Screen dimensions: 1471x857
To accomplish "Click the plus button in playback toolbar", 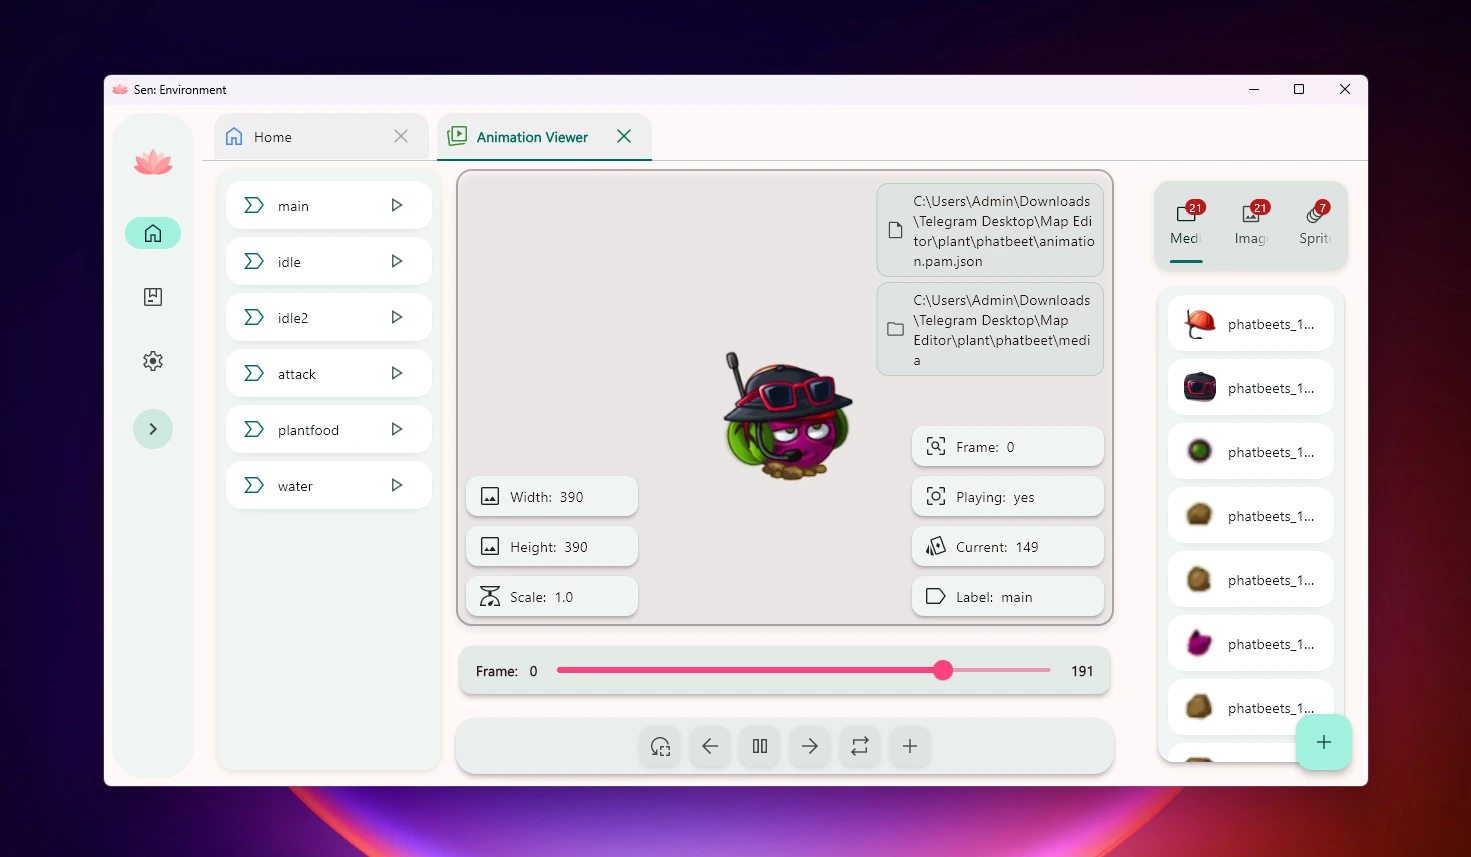I will coord(910,746).
